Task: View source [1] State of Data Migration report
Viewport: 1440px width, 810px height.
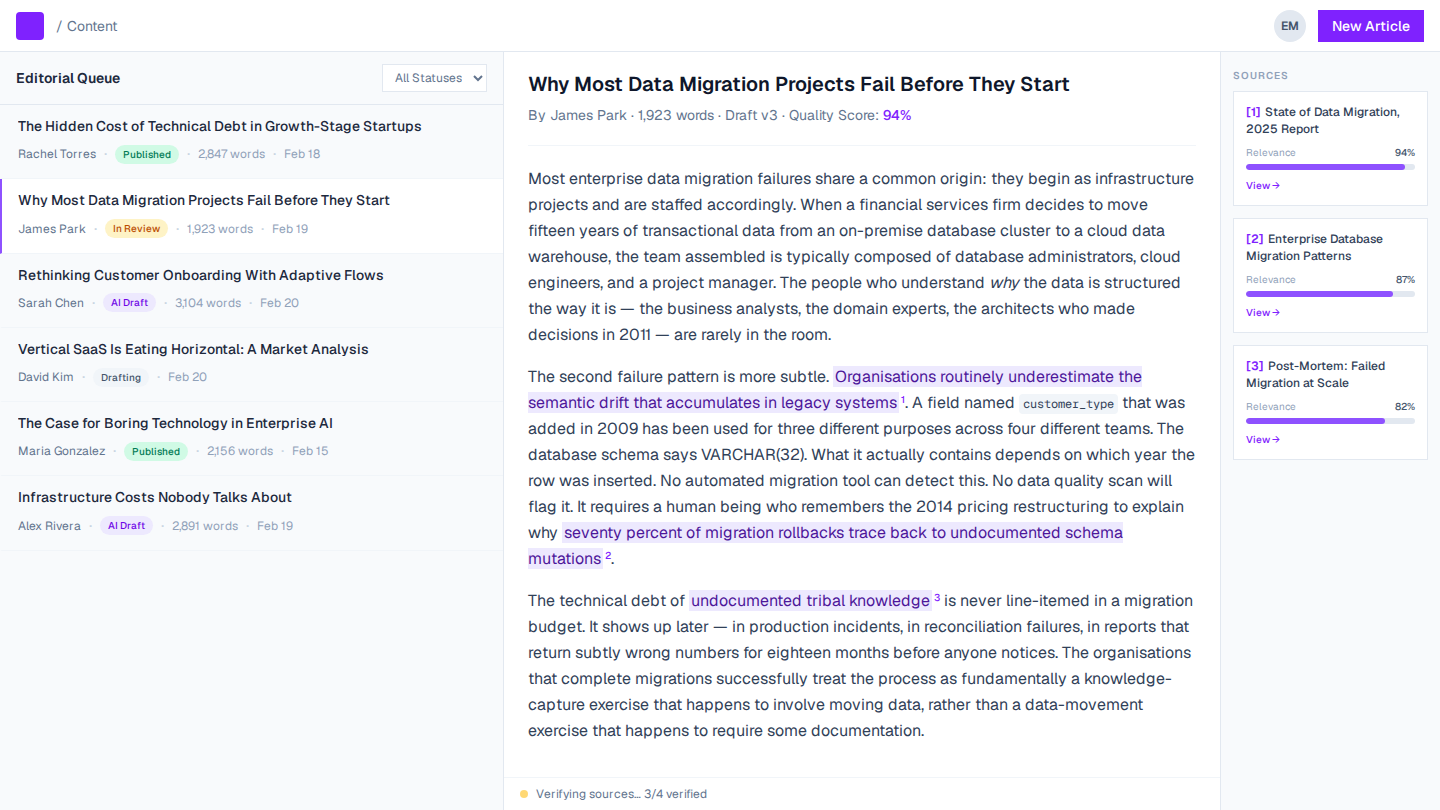Action: point(1263,185)
